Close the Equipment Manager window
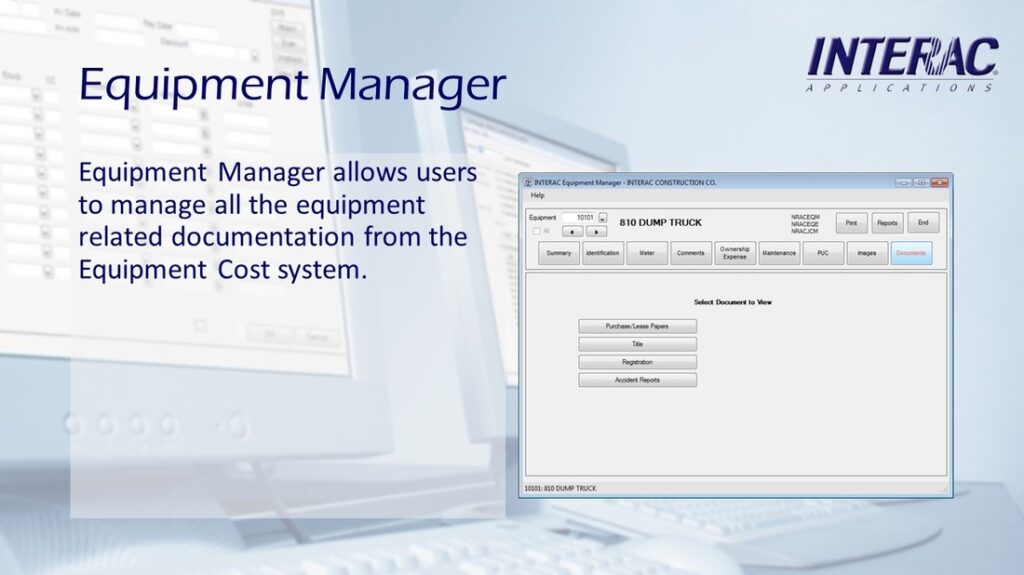 click(939, 182)
